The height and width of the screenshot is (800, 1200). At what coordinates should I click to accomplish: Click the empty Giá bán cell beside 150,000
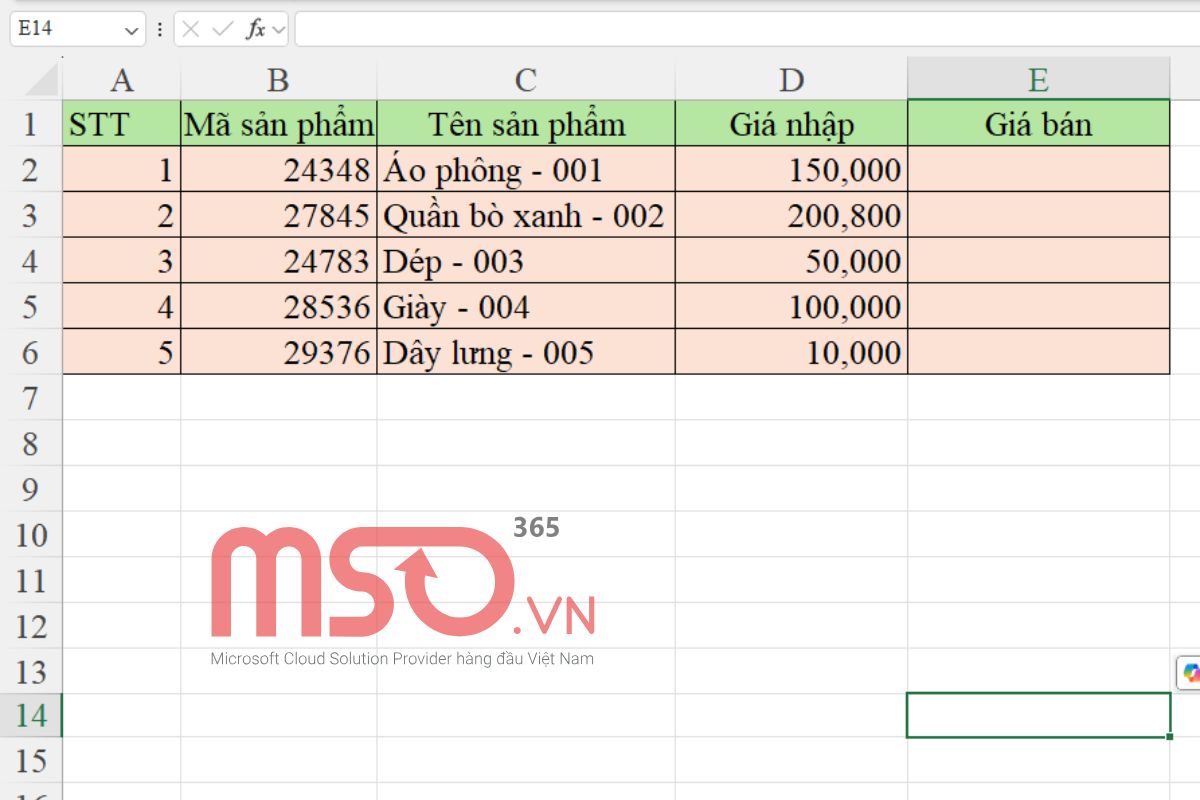tap(1038, 170)
